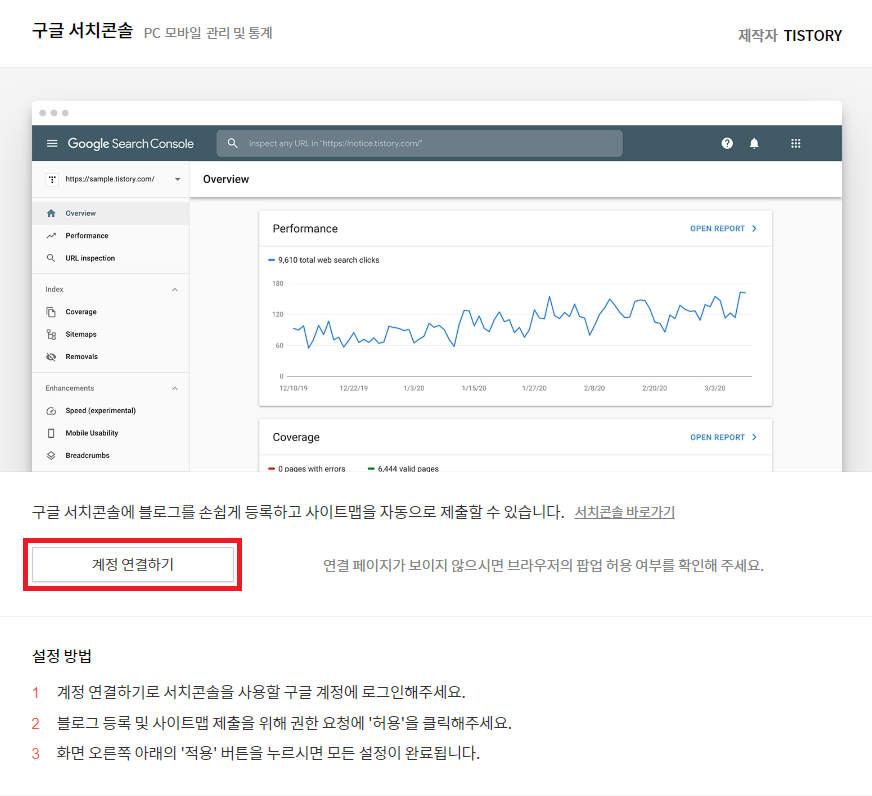Click the Inspect any URL search field
The image size is (872, 796).
(419, 144)
